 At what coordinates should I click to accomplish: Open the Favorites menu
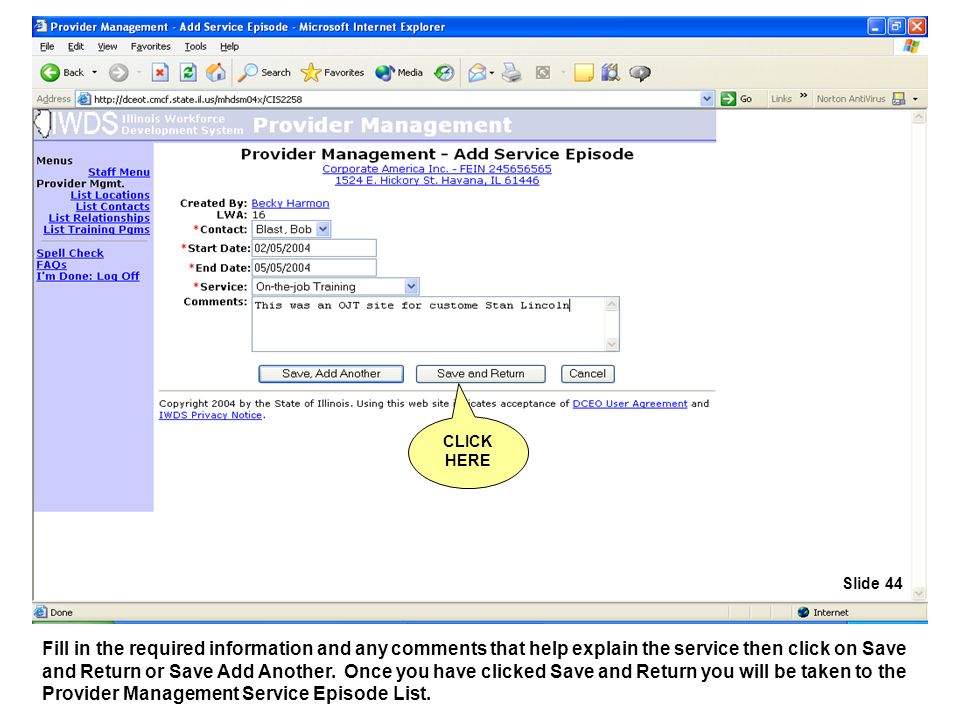click(150, 47)
